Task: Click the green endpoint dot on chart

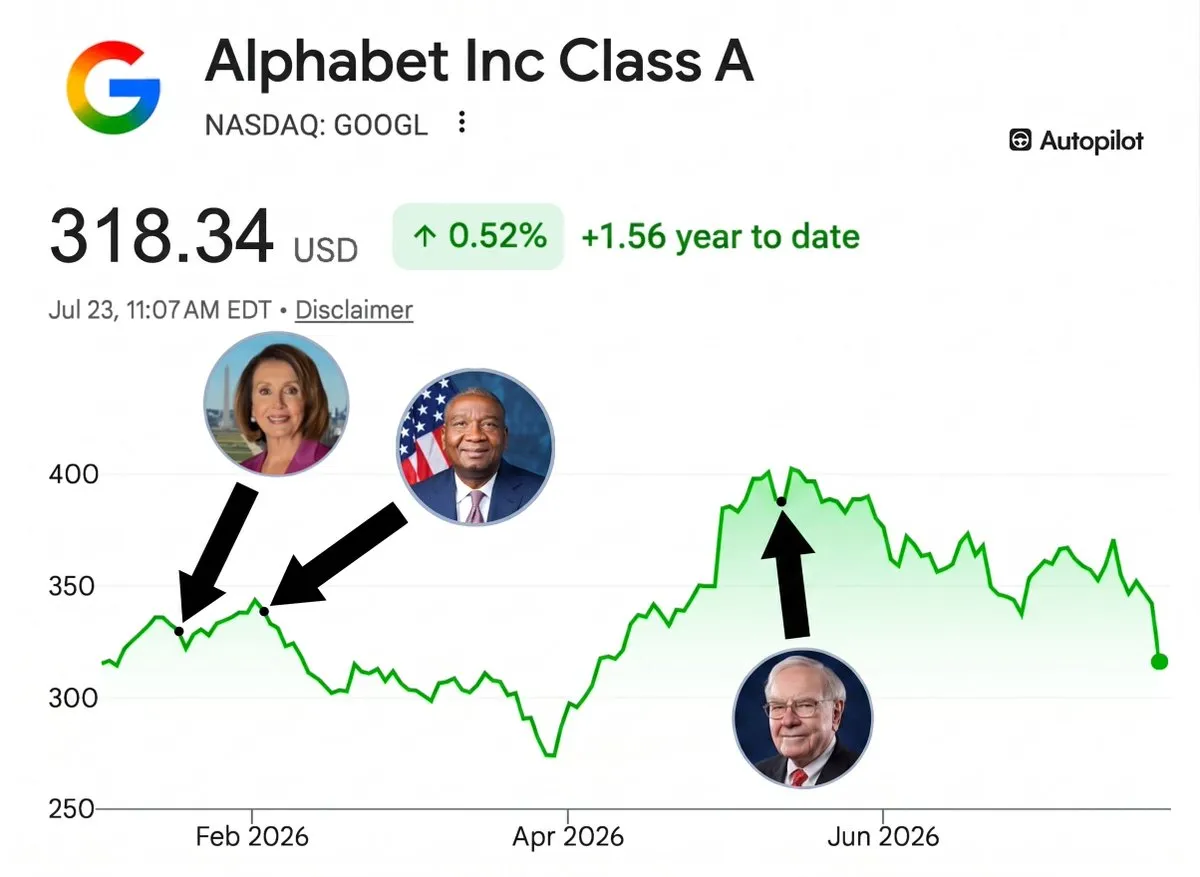Action: click(x=1159, y=661)
